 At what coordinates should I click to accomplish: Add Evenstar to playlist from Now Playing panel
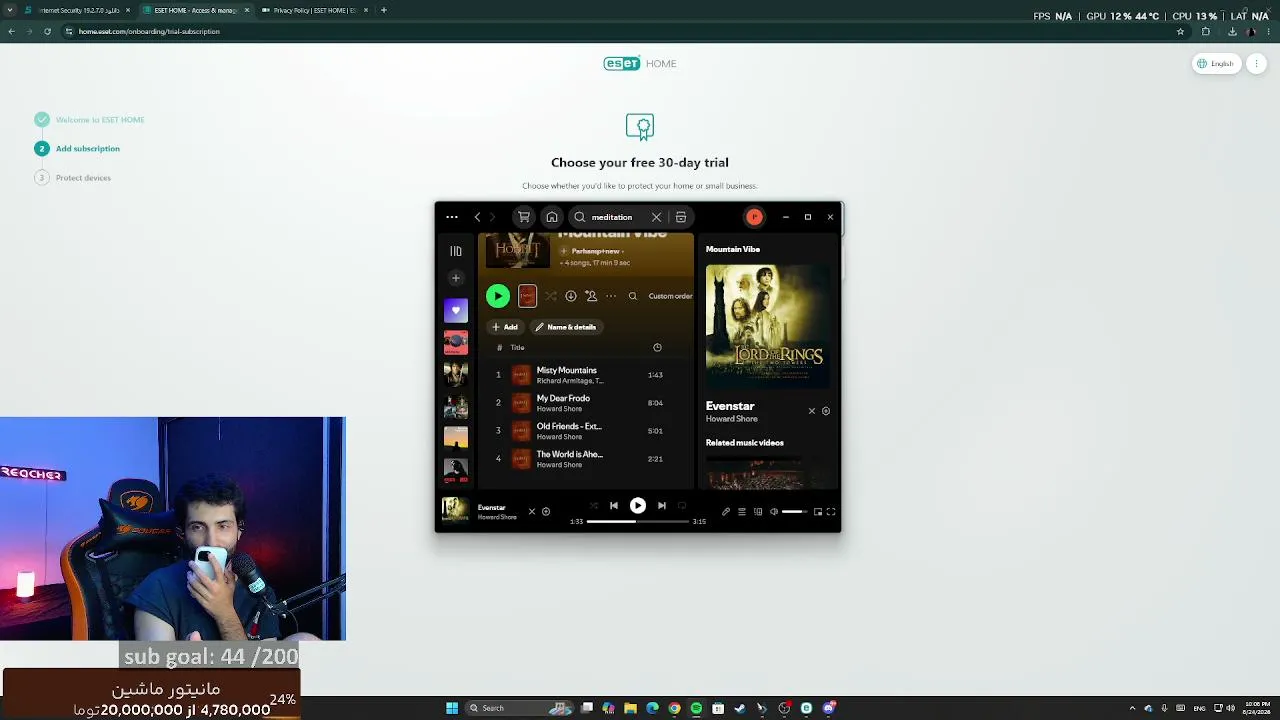pyautogui.click(x=826, y=411)
